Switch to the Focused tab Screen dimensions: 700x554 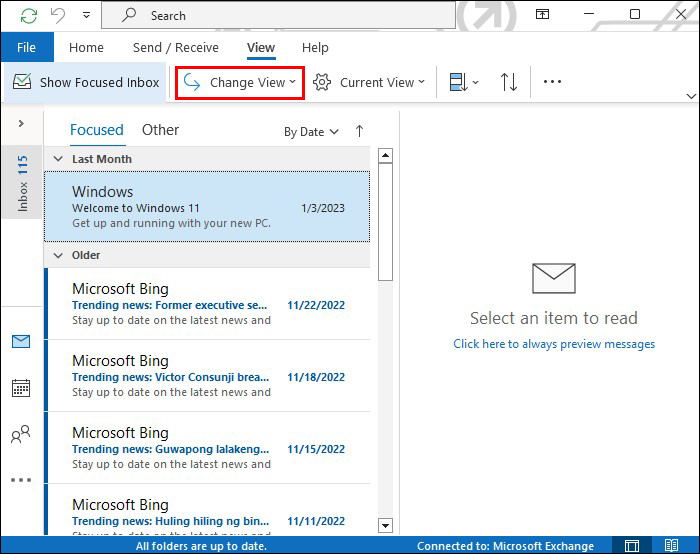coord(97,130)
